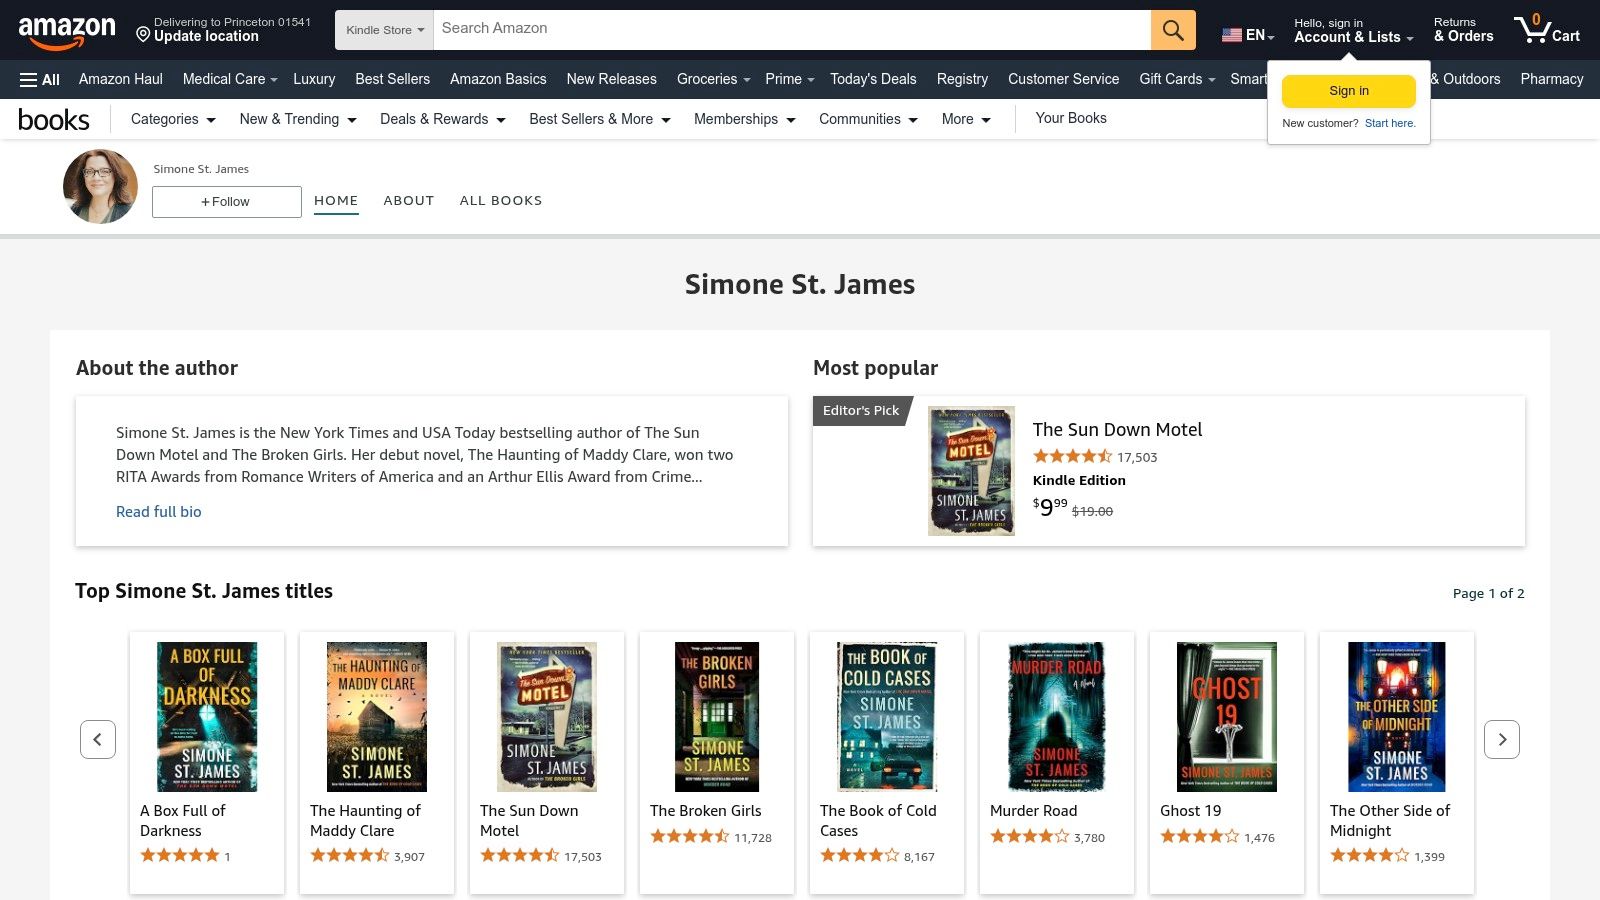Open New Releases
This screenshot has width=1600, height=900.
click(x=611, y=79)
